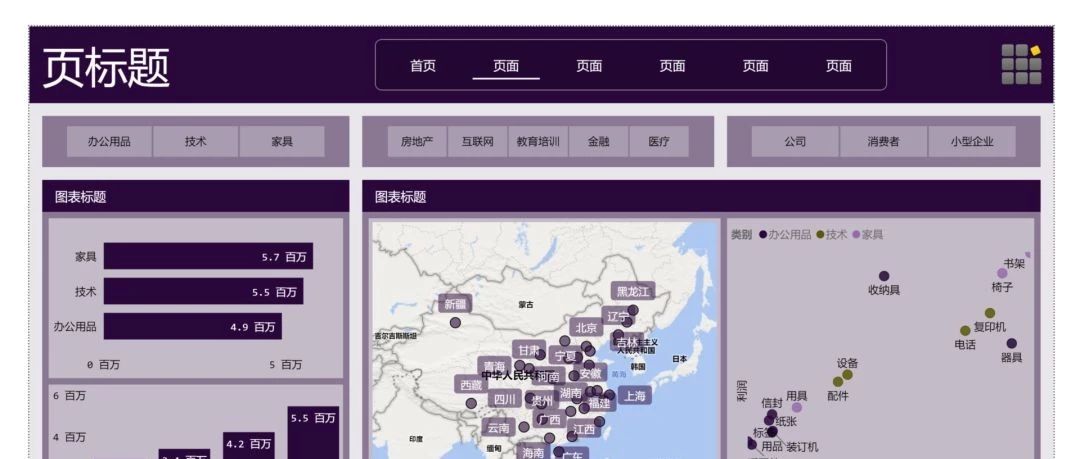Click the 上海 map label
The image size is (1080, 459).
634,396
